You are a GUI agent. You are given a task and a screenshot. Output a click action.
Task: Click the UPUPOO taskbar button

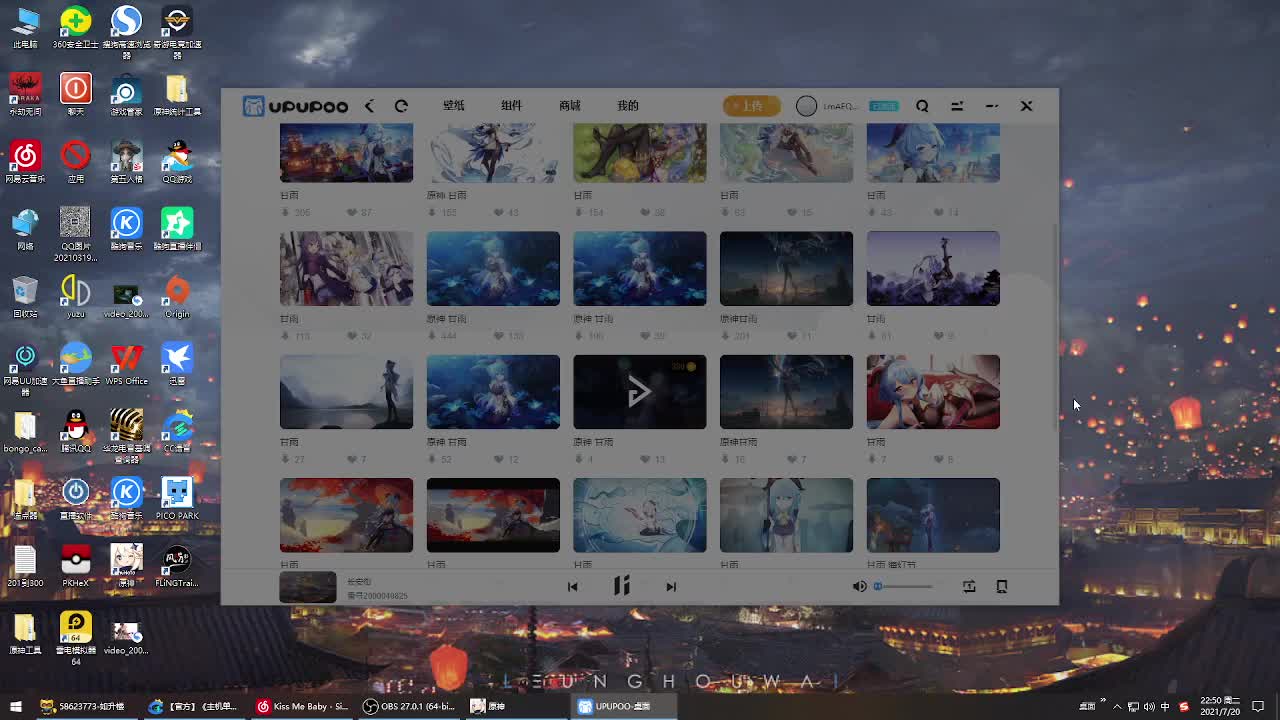(624, 706)
